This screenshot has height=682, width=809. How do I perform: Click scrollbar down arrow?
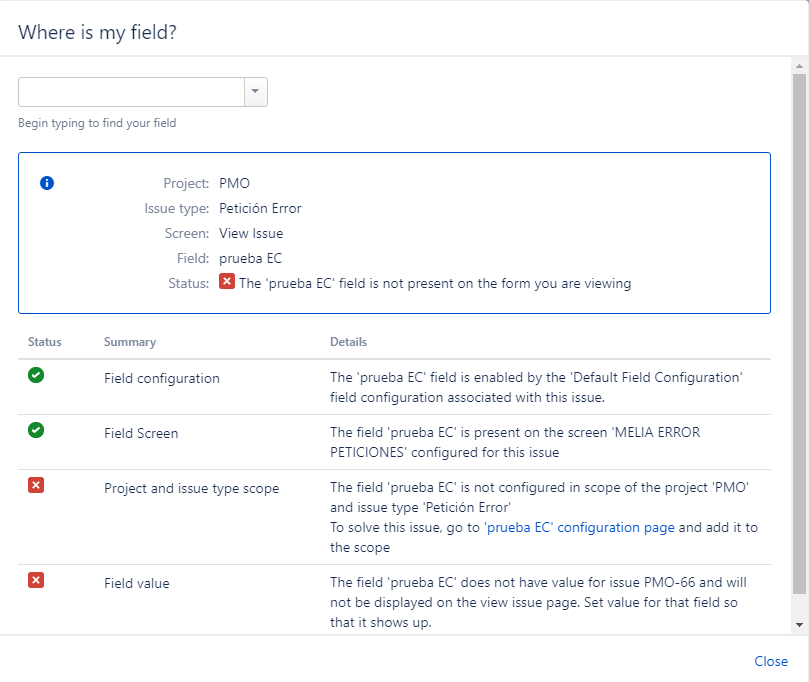click(799, 624)
